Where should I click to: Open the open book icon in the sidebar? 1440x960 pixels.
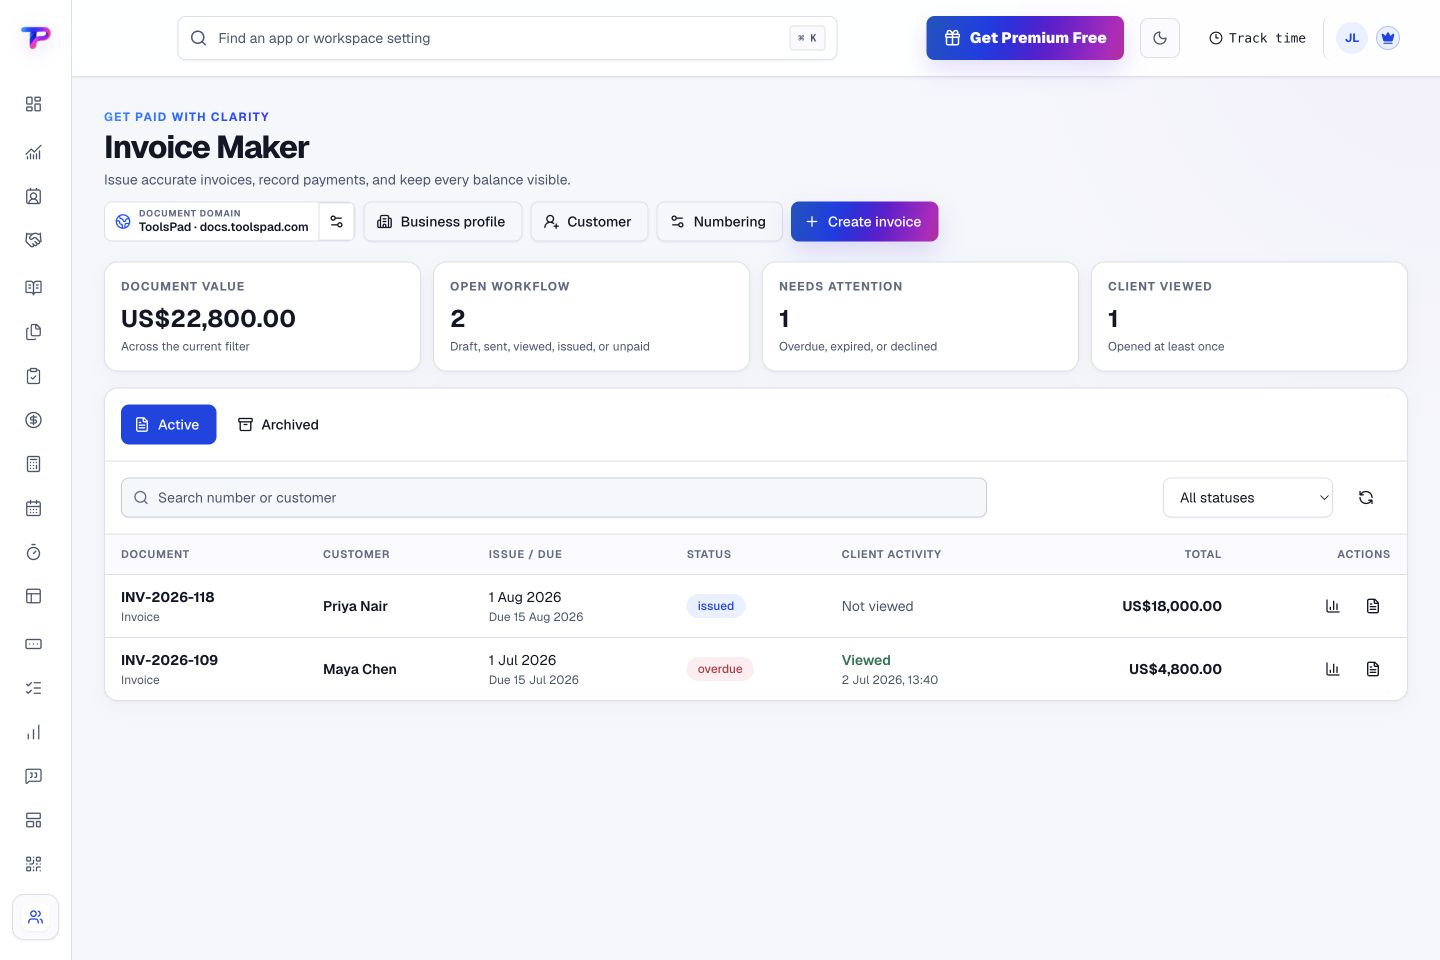pyautogui.click(x=33, y=288)
